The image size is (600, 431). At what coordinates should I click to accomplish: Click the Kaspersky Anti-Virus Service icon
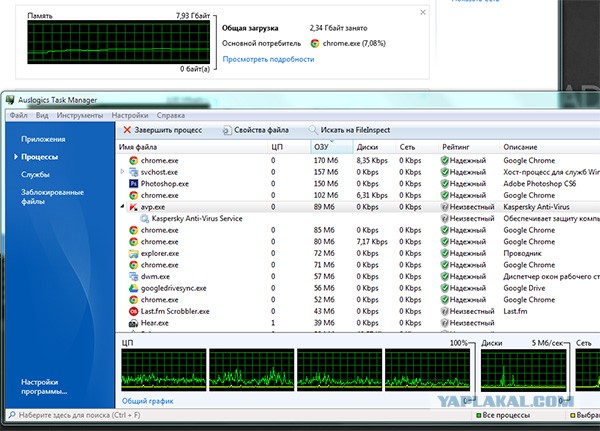(x=144, y=219)
